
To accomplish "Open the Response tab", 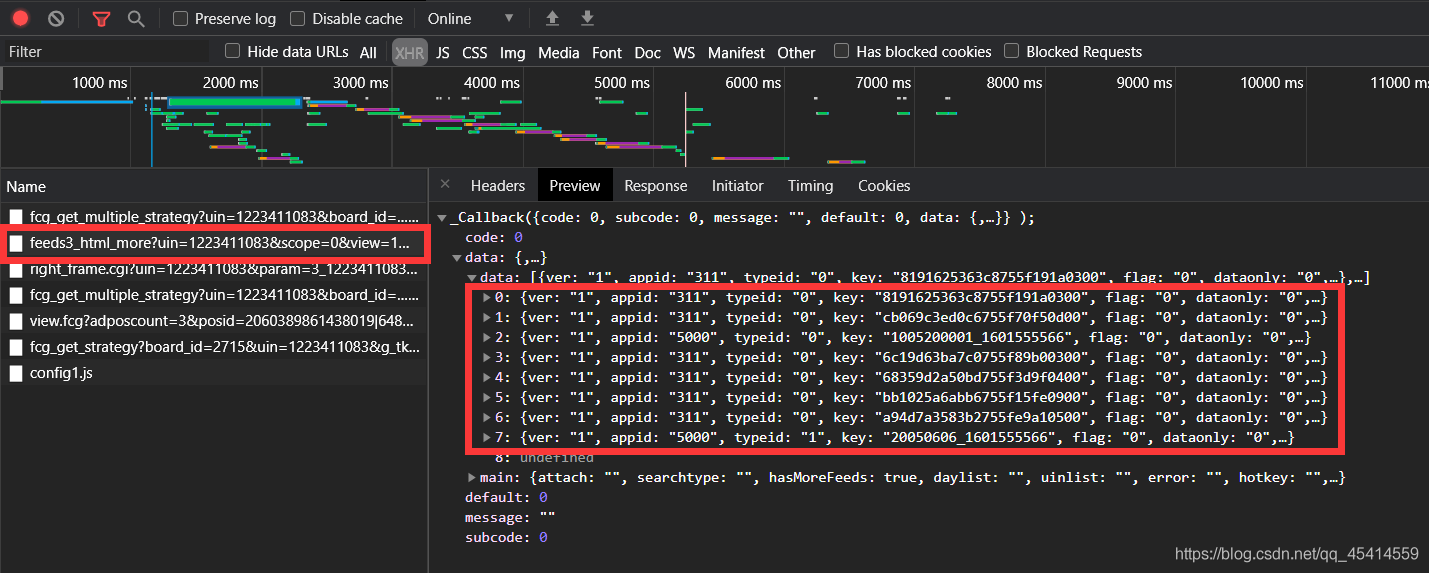I will point(656,185).
